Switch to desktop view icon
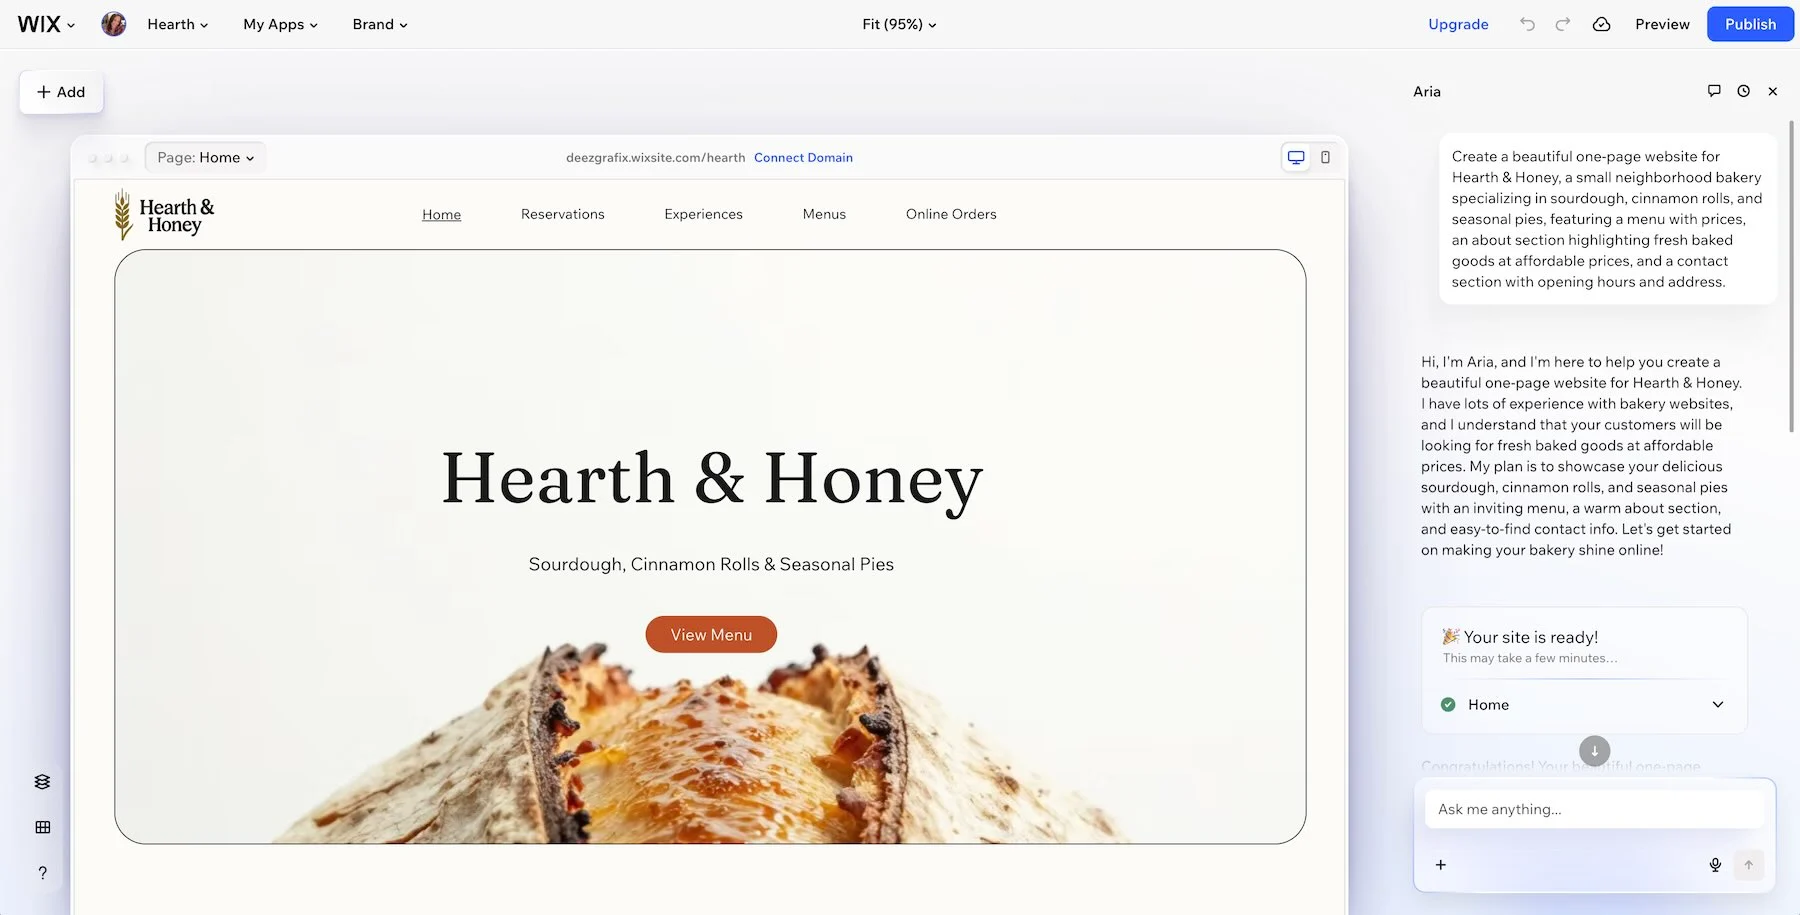Viewport: 1800px width, 915px height. (x=1296, y=157)
